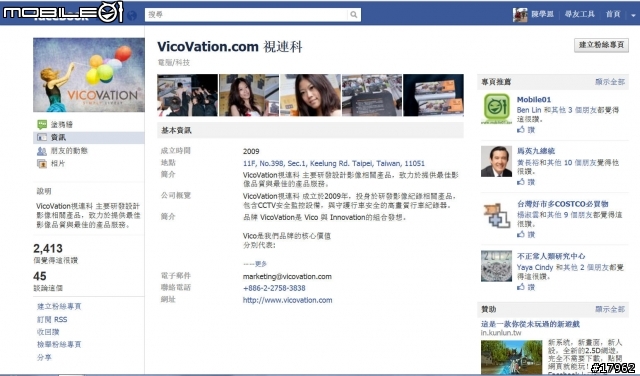Like 馬英九總統 with thumbs-up 讚
The width and height of the screenshot is (640, 376).
point(526,182)
